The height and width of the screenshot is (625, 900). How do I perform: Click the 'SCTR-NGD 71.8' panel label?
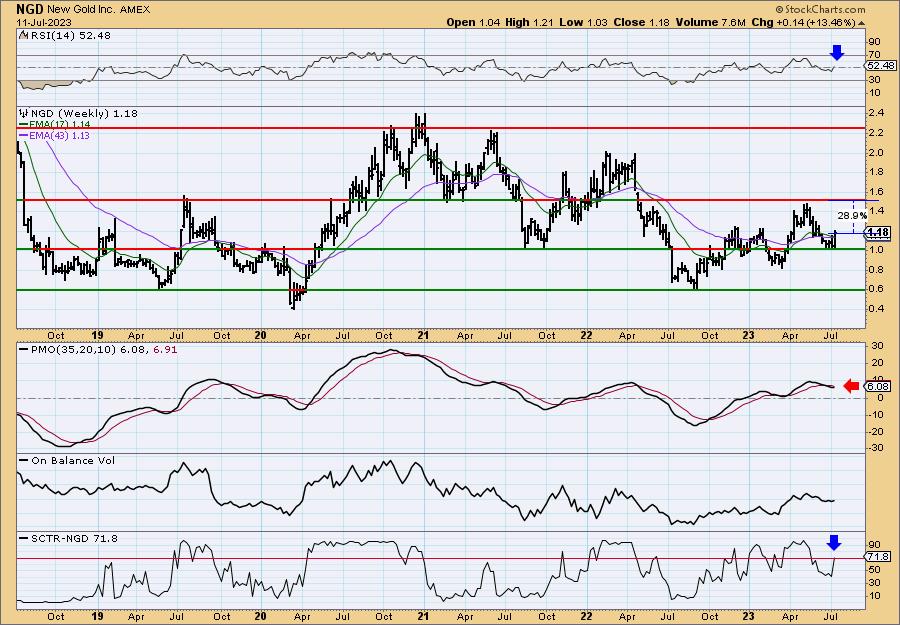[x=68, y=538]
